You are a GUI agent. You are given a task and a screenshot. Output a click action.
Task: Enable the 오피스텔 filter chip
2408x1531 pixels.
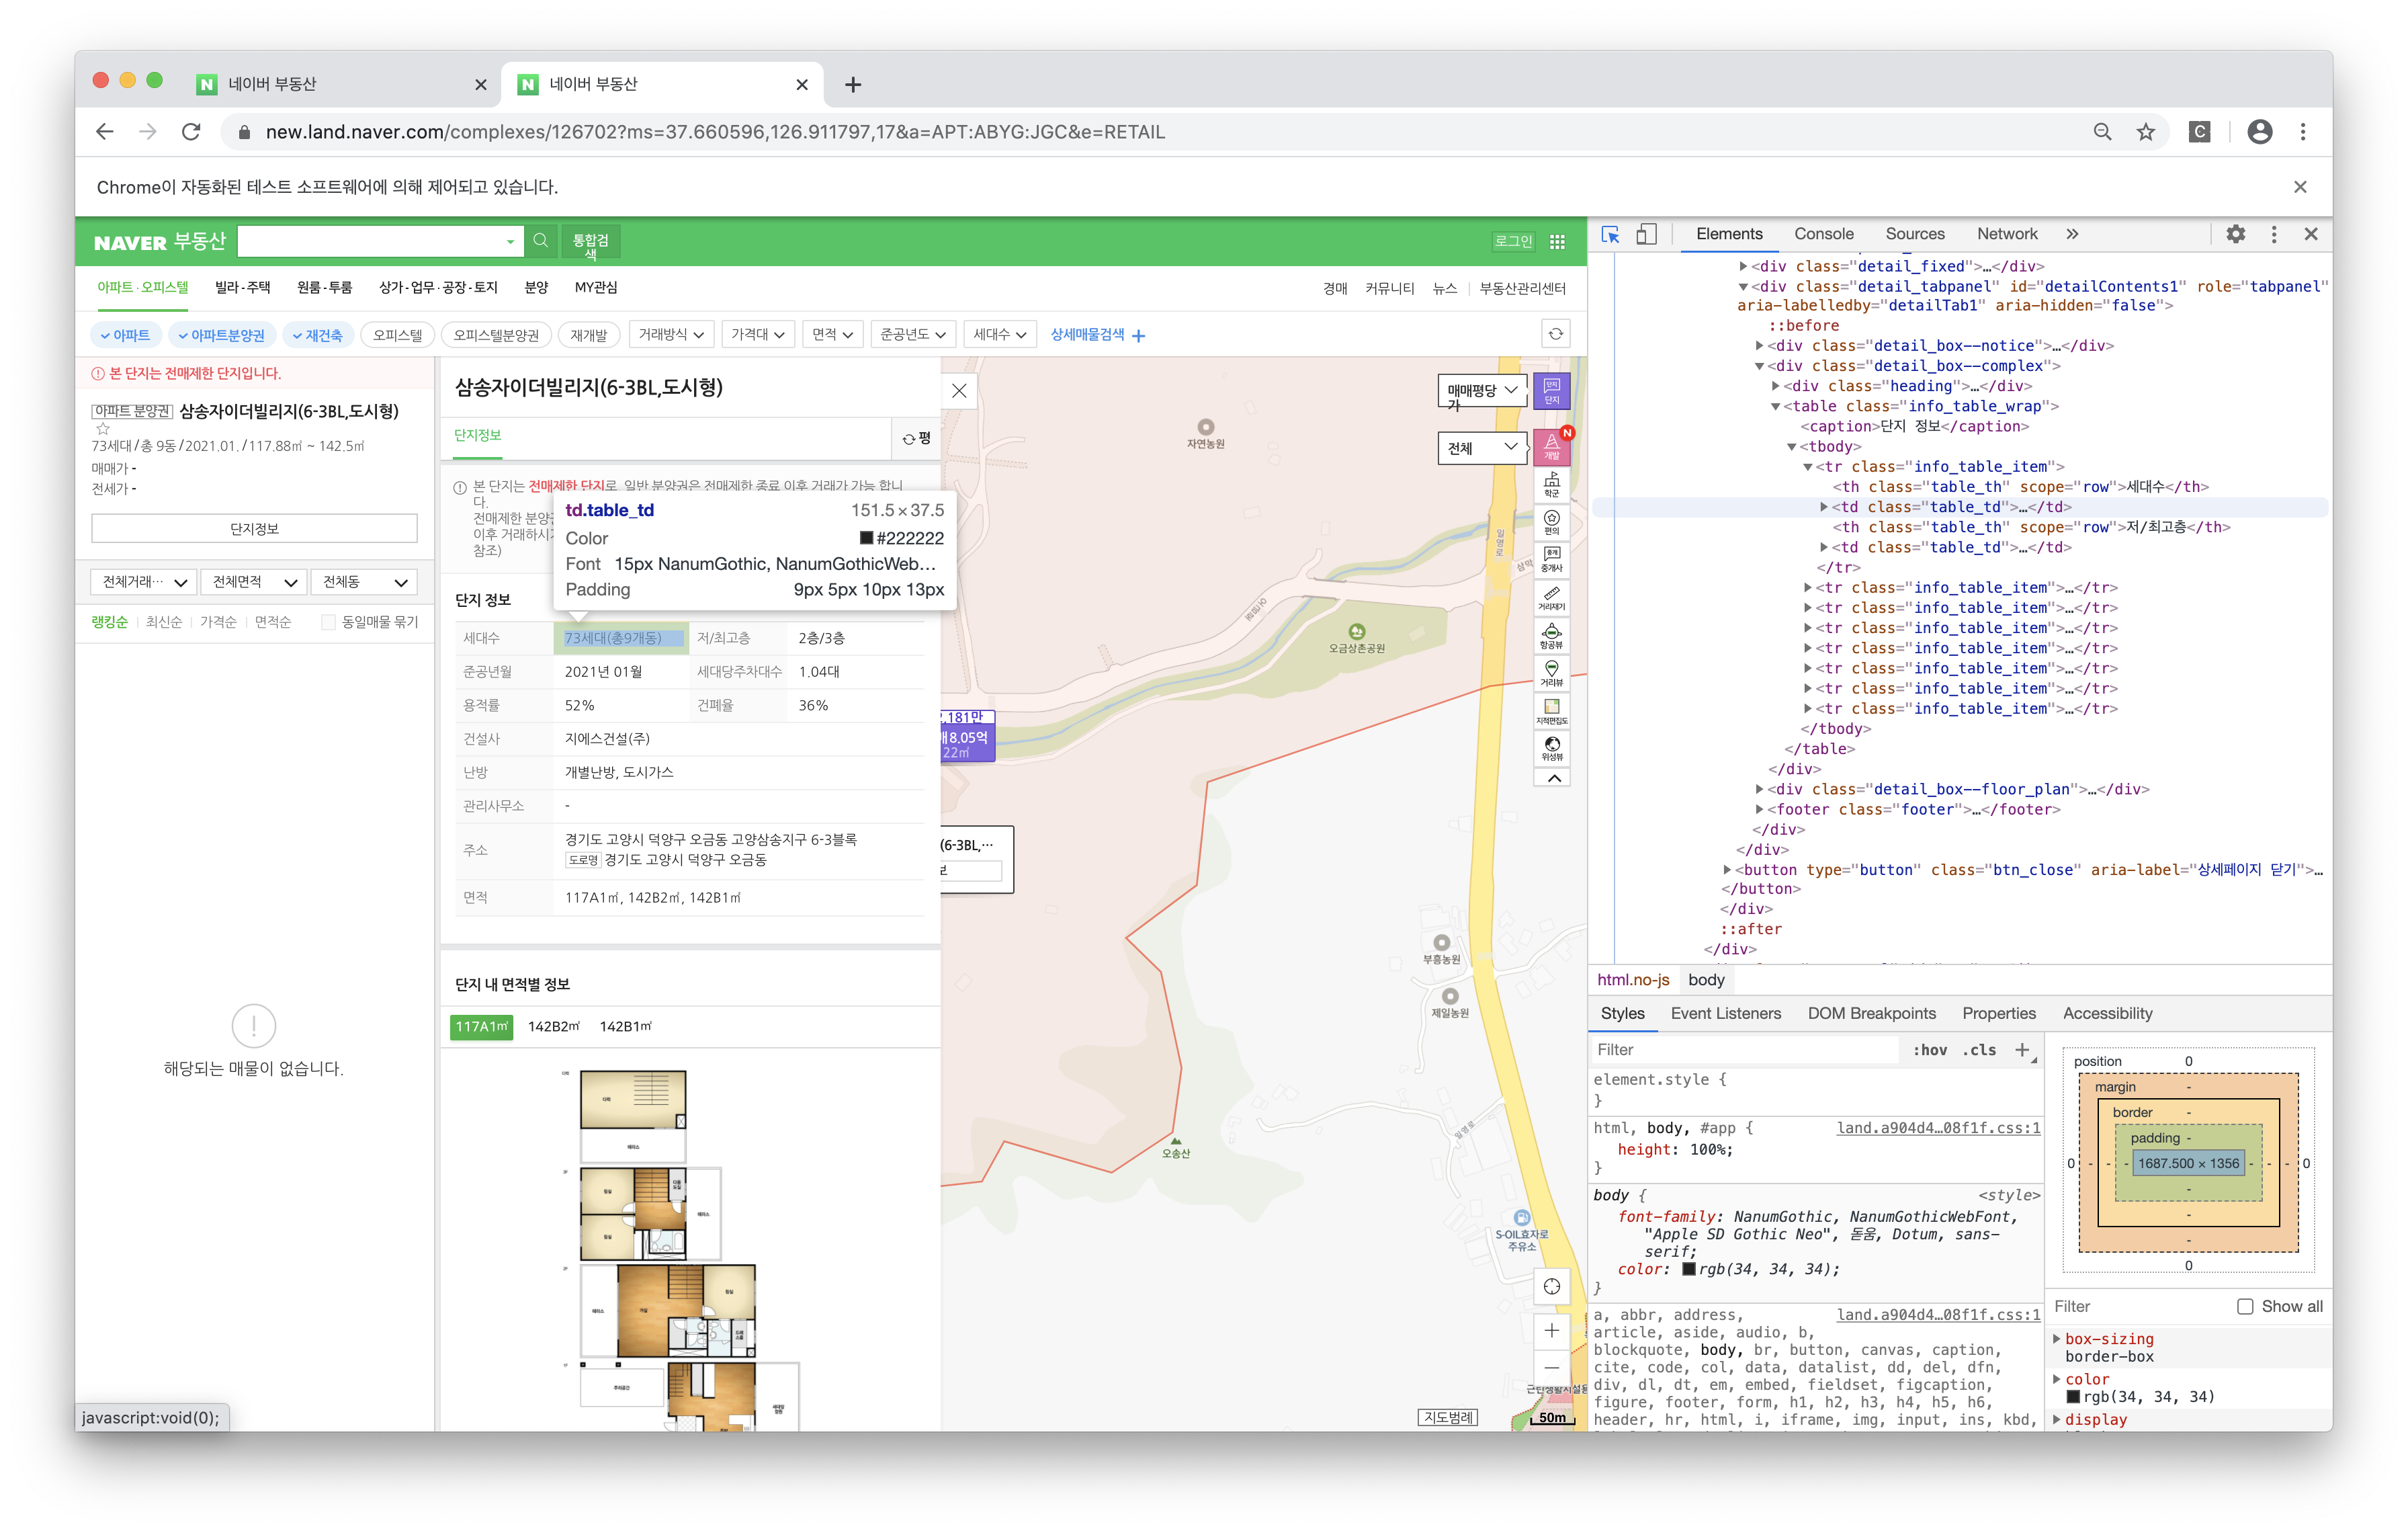pos(397,335)
